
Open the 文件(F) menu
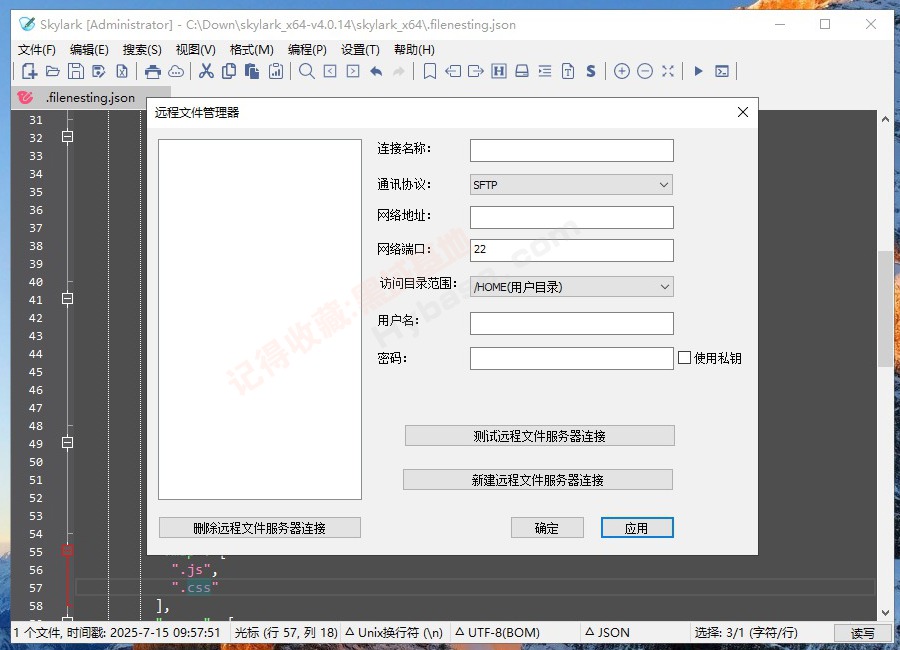tap(37, 50)
